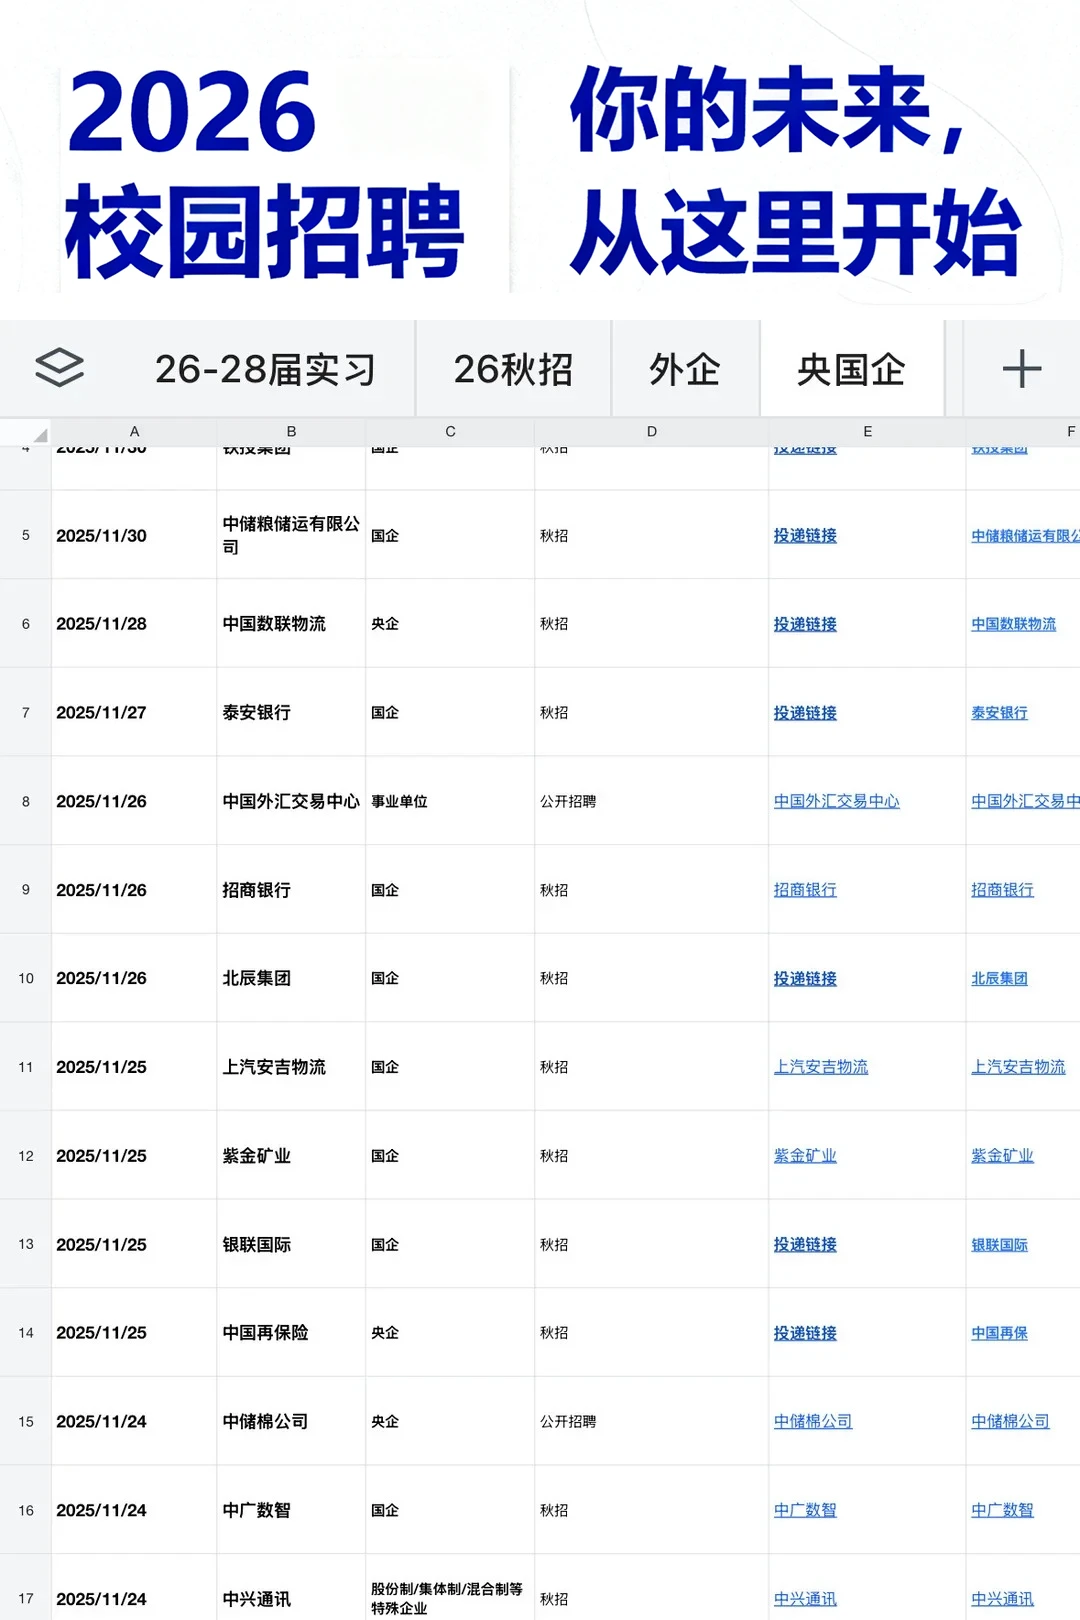Screen dimensions: 1080x1620
Task: Select cell 紫金矿业 in column B
Action: coord(291,1155)
